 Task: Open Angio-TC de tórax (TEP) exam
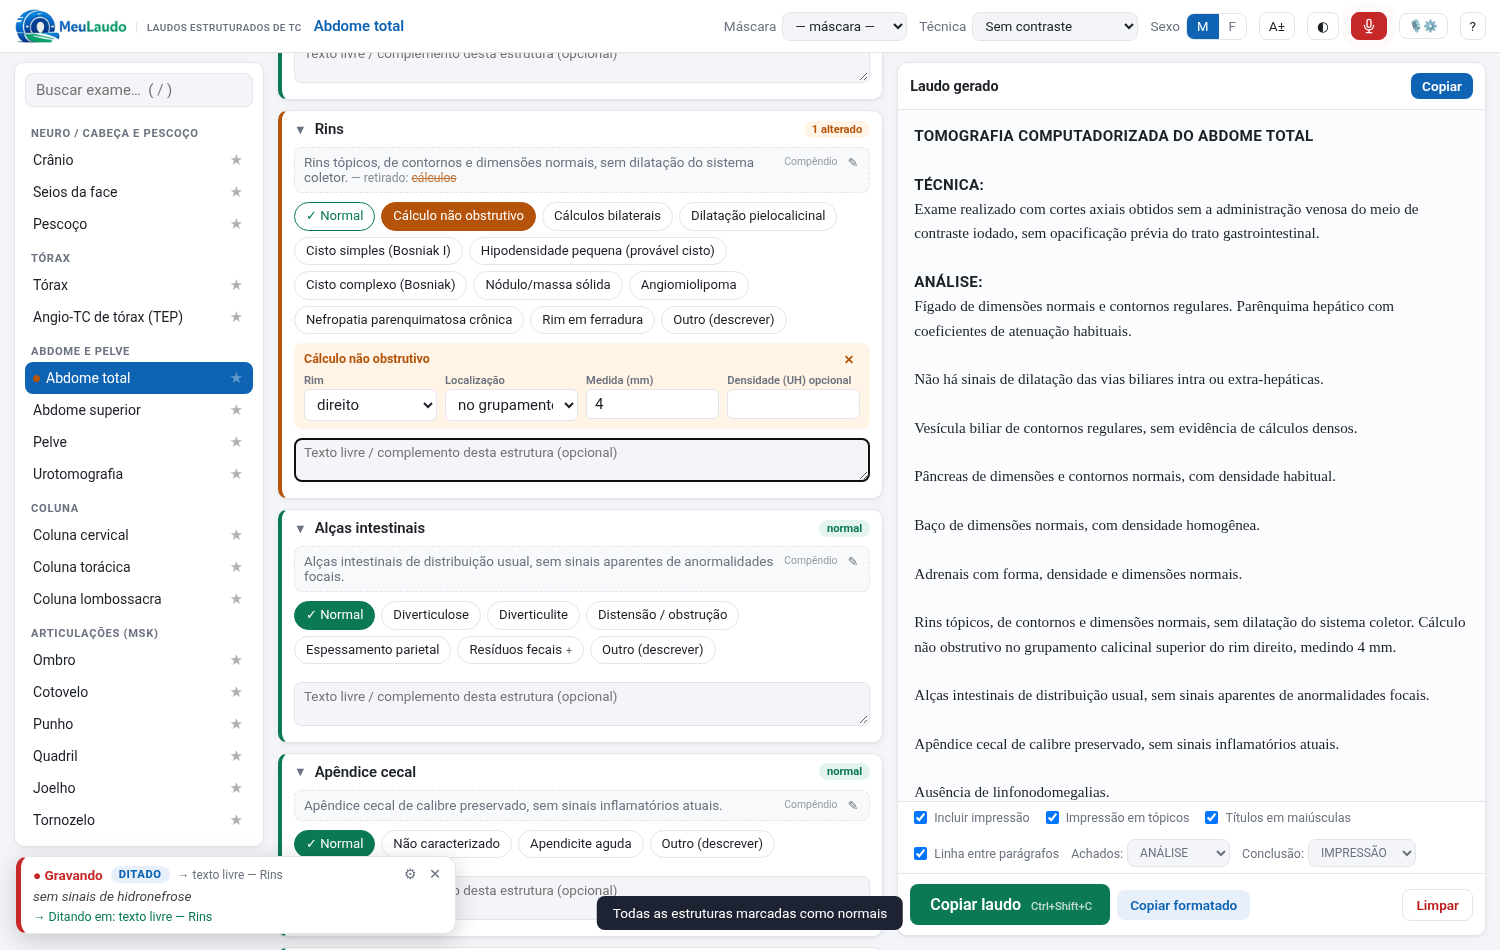139,317
